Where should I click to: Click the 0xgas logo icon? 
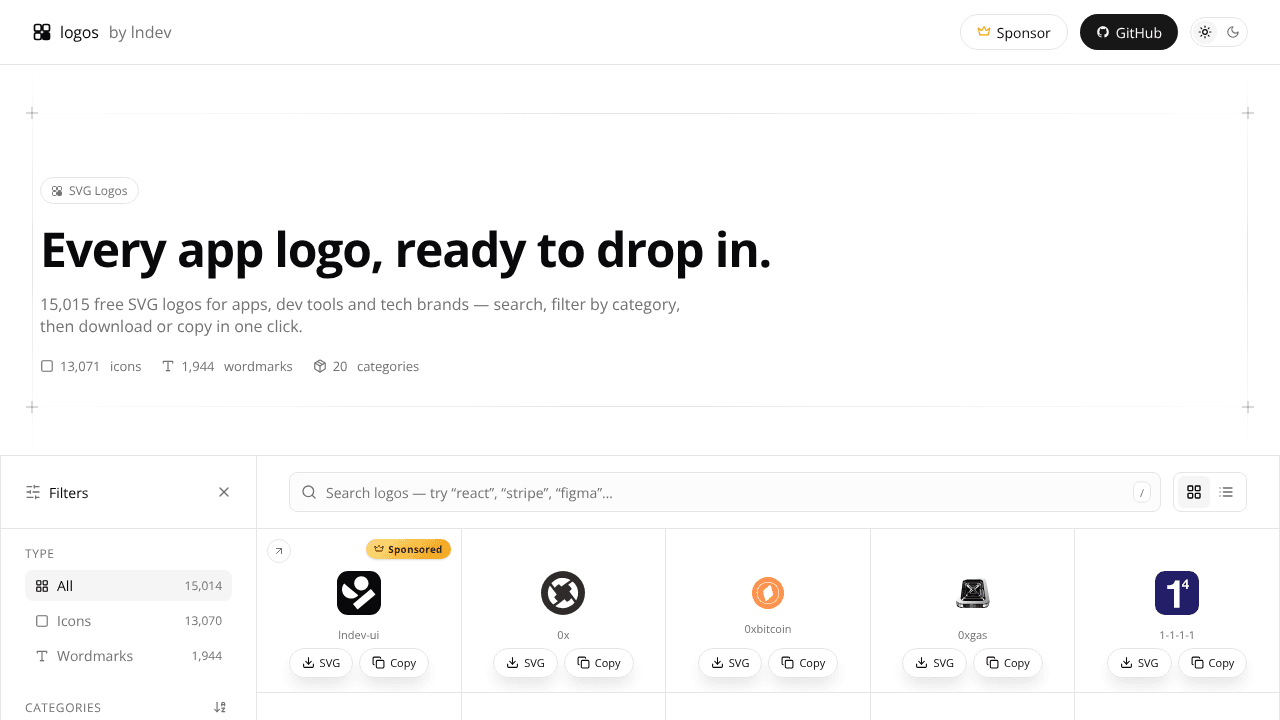pos(972,593)
